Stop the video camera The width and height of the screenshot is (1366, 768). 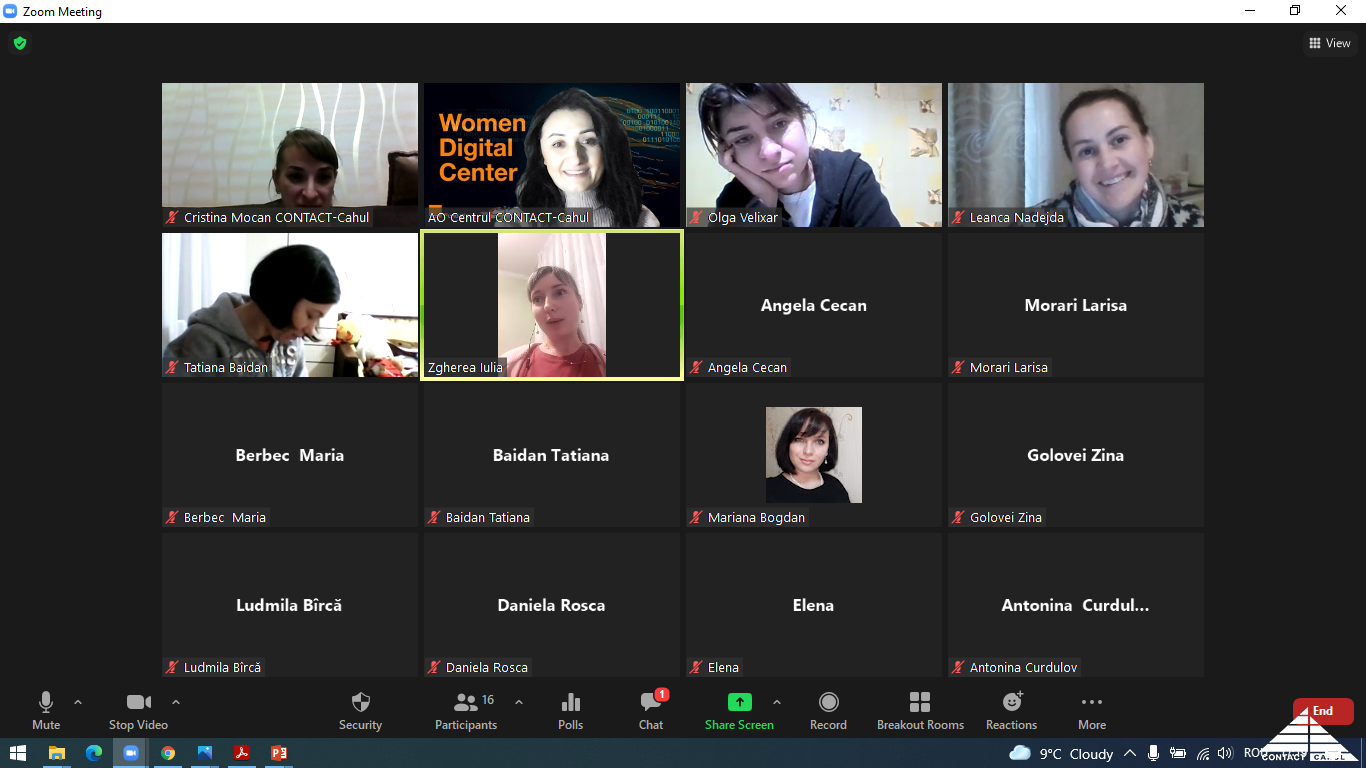(138, 711)
